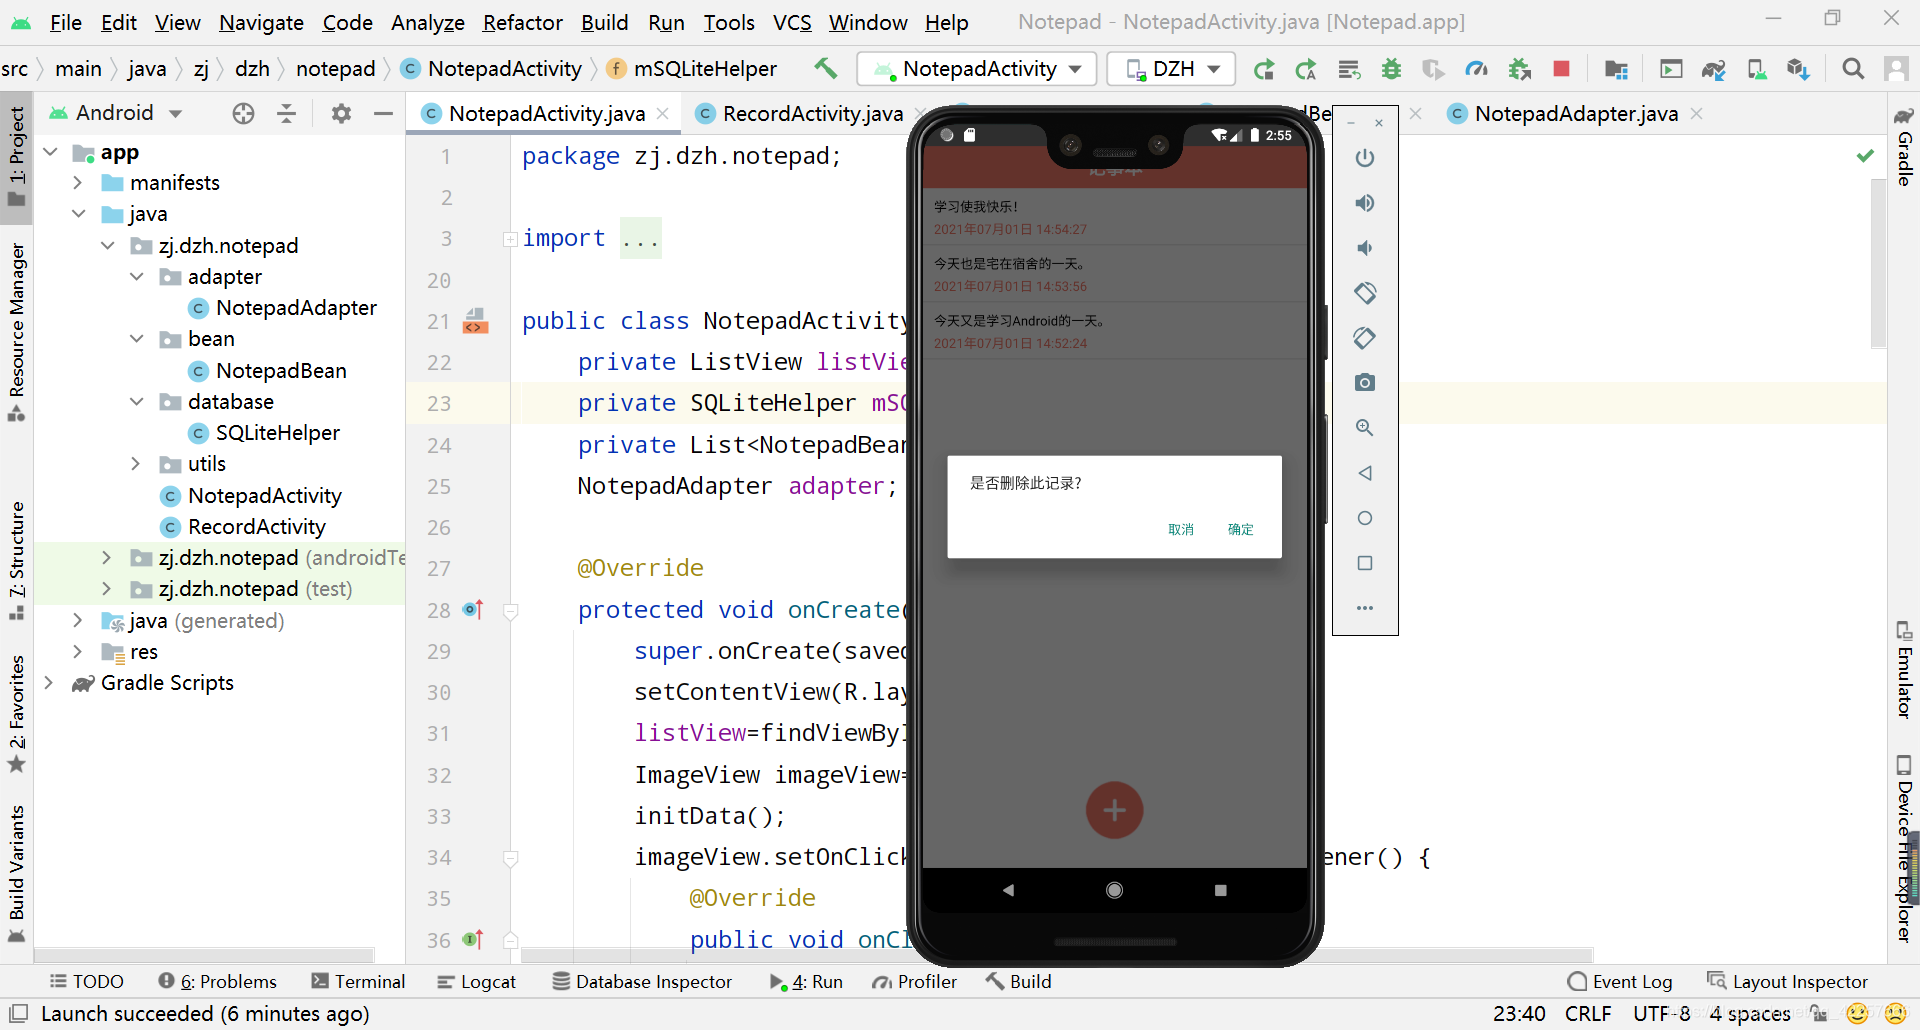
Task: Expand the utils package
Action: click(136, 463)
